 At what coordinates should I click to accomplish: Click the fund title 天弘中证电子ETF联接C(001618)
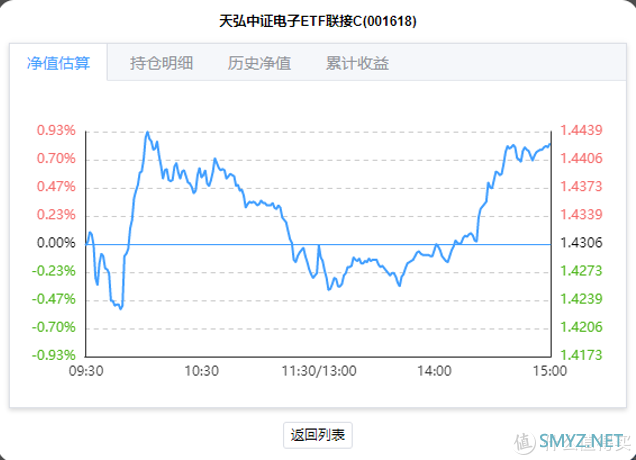[x=318, y=21]
